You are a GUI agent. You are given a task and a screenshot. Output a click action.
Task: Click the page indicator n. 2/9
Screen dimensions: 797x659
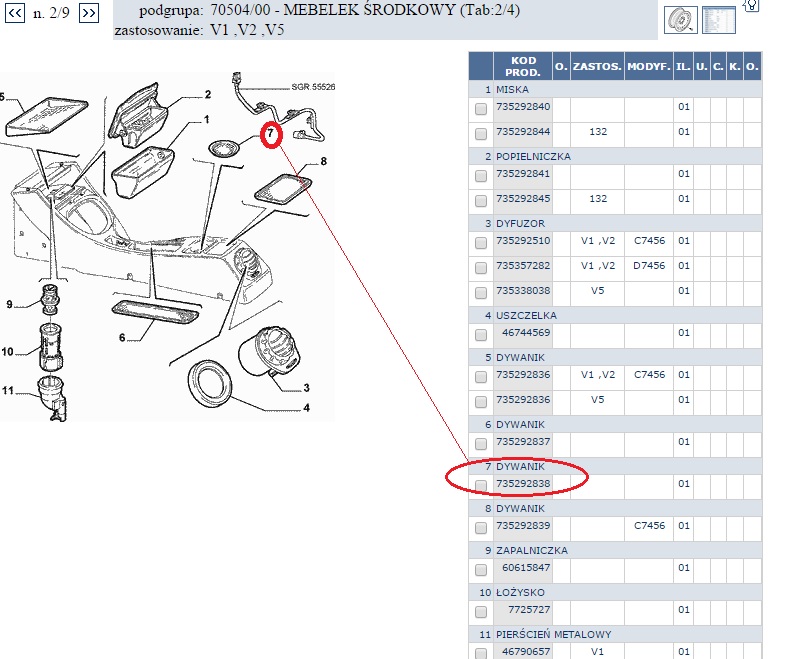tap(51, 13)
